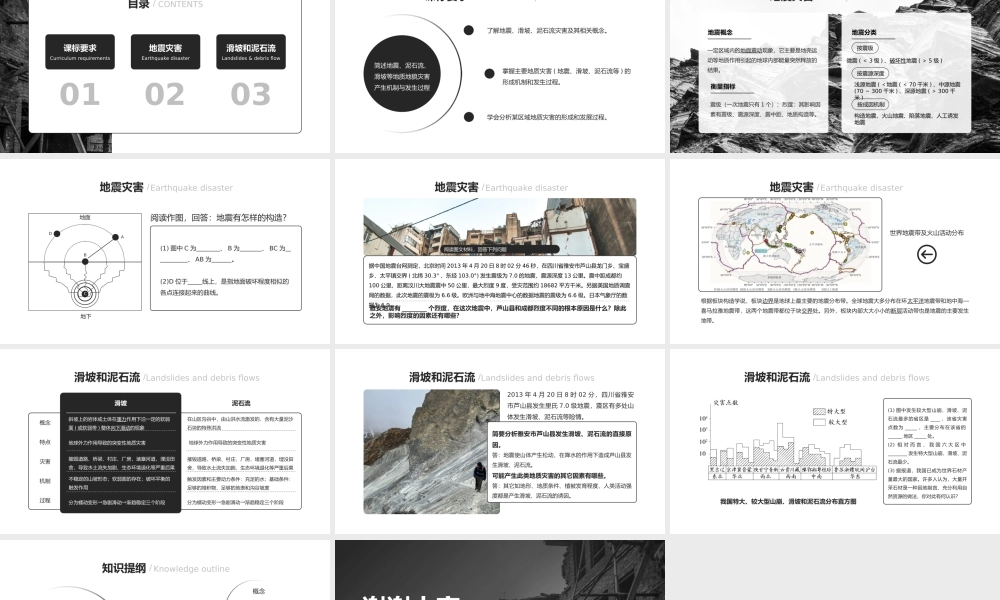1000x600 pixels.
Task: Click the 特大型 hatched legend swatch
Action: (x=820, y=411)
